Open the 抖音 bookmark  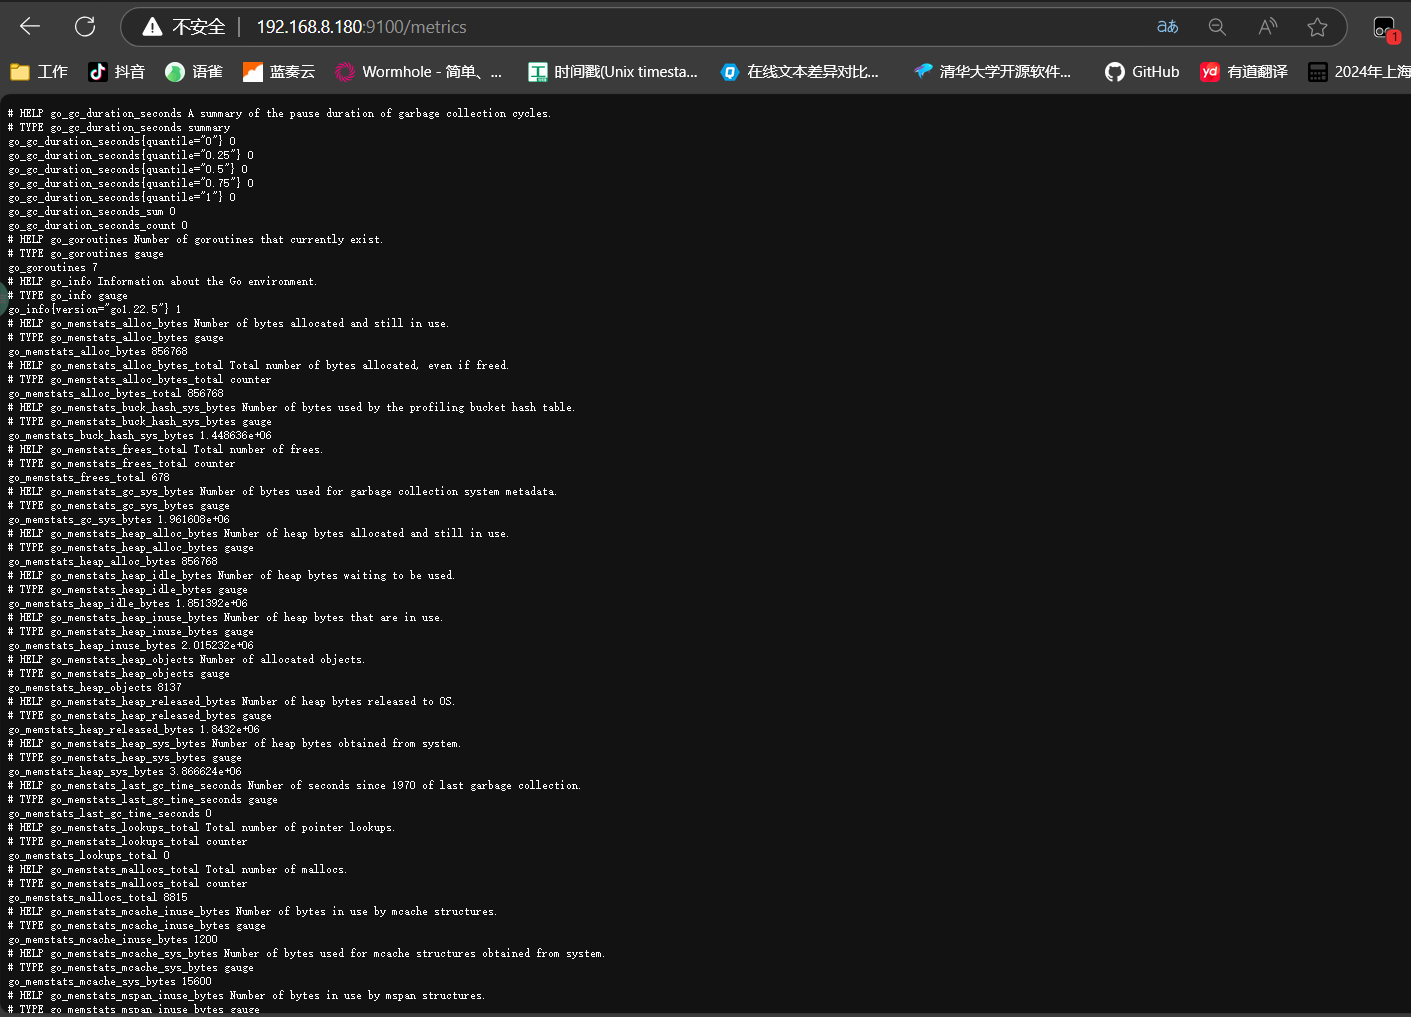click(x=116, y=72)
